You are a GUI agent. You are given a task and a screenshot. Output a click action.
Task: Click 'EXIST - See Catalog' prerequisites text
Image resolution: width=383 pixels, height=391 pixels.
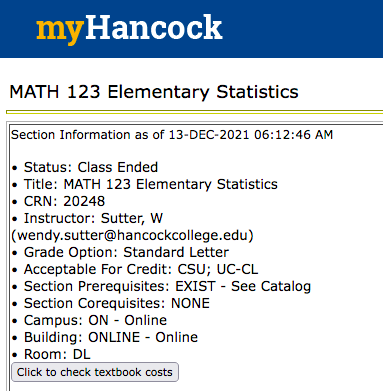point(243,286)
